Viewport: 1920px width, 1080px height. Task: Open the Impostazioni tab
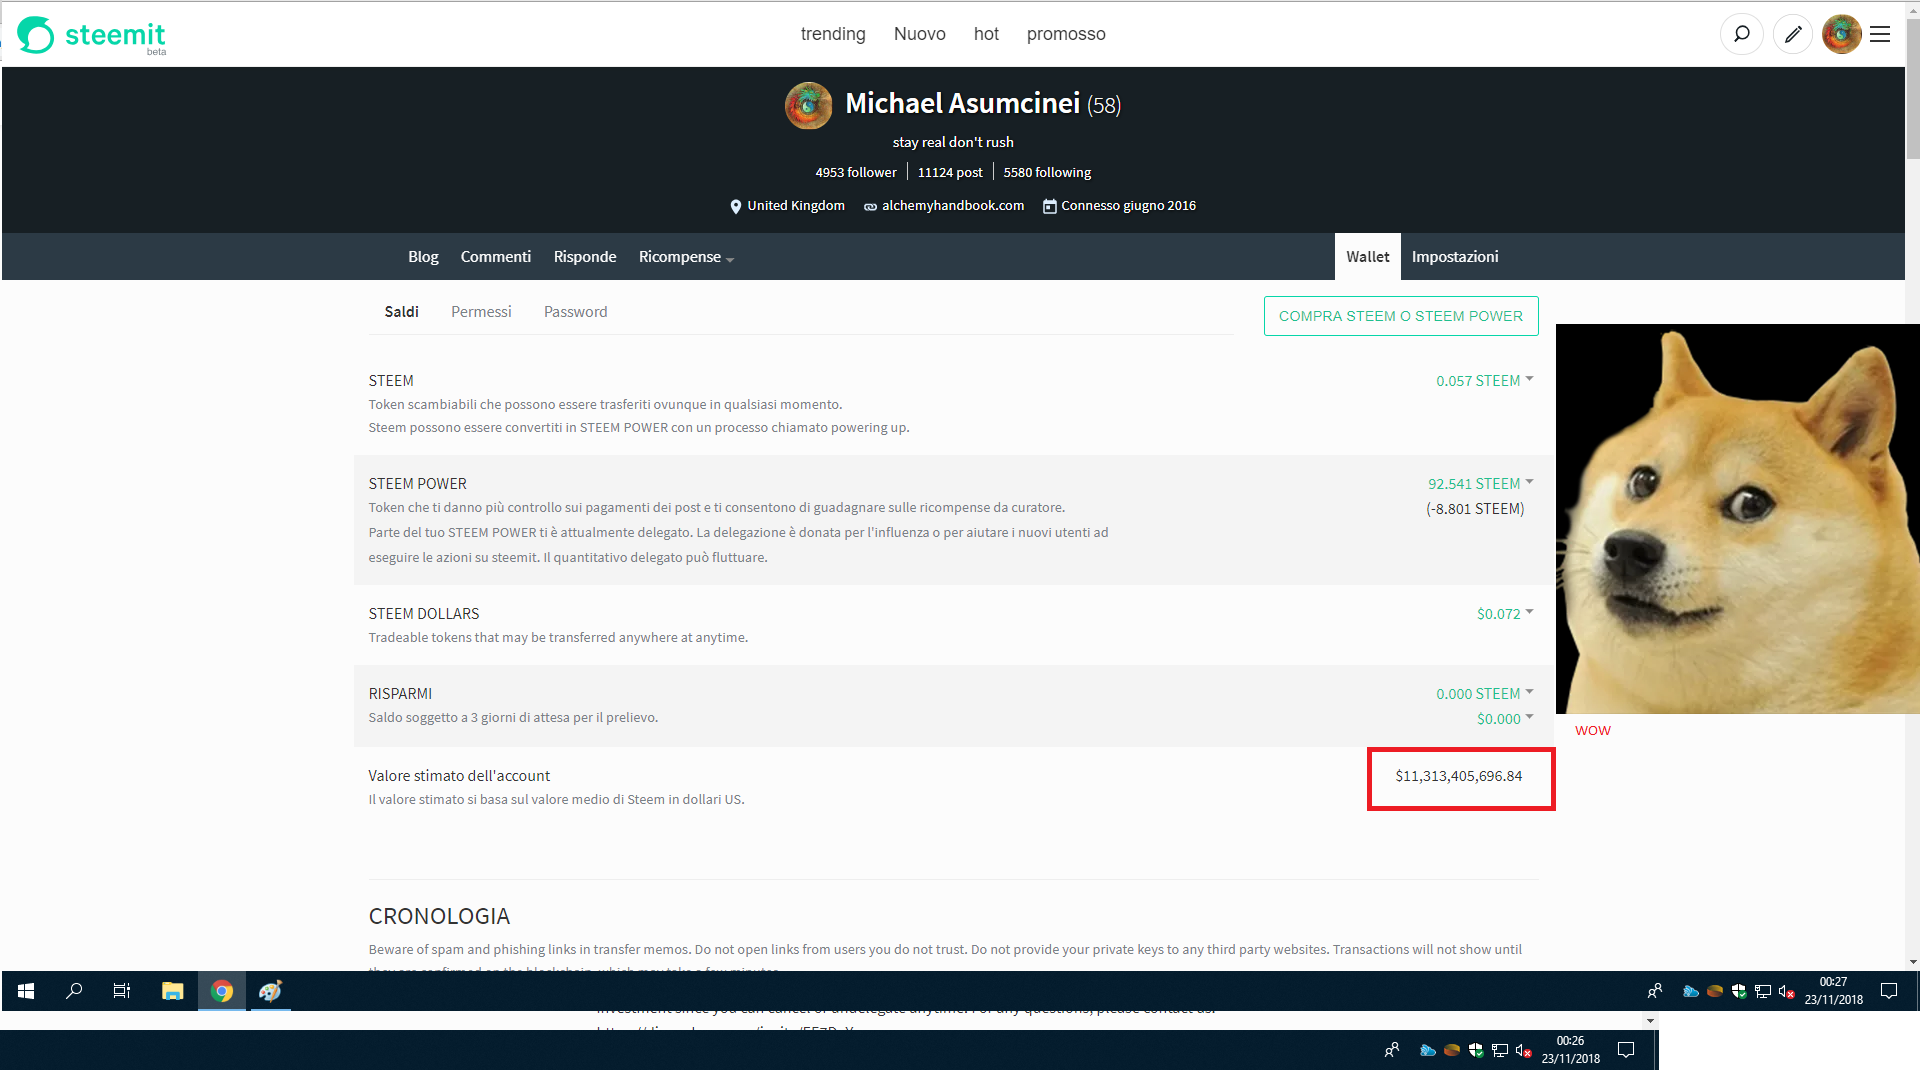[x=1454, y=257]
